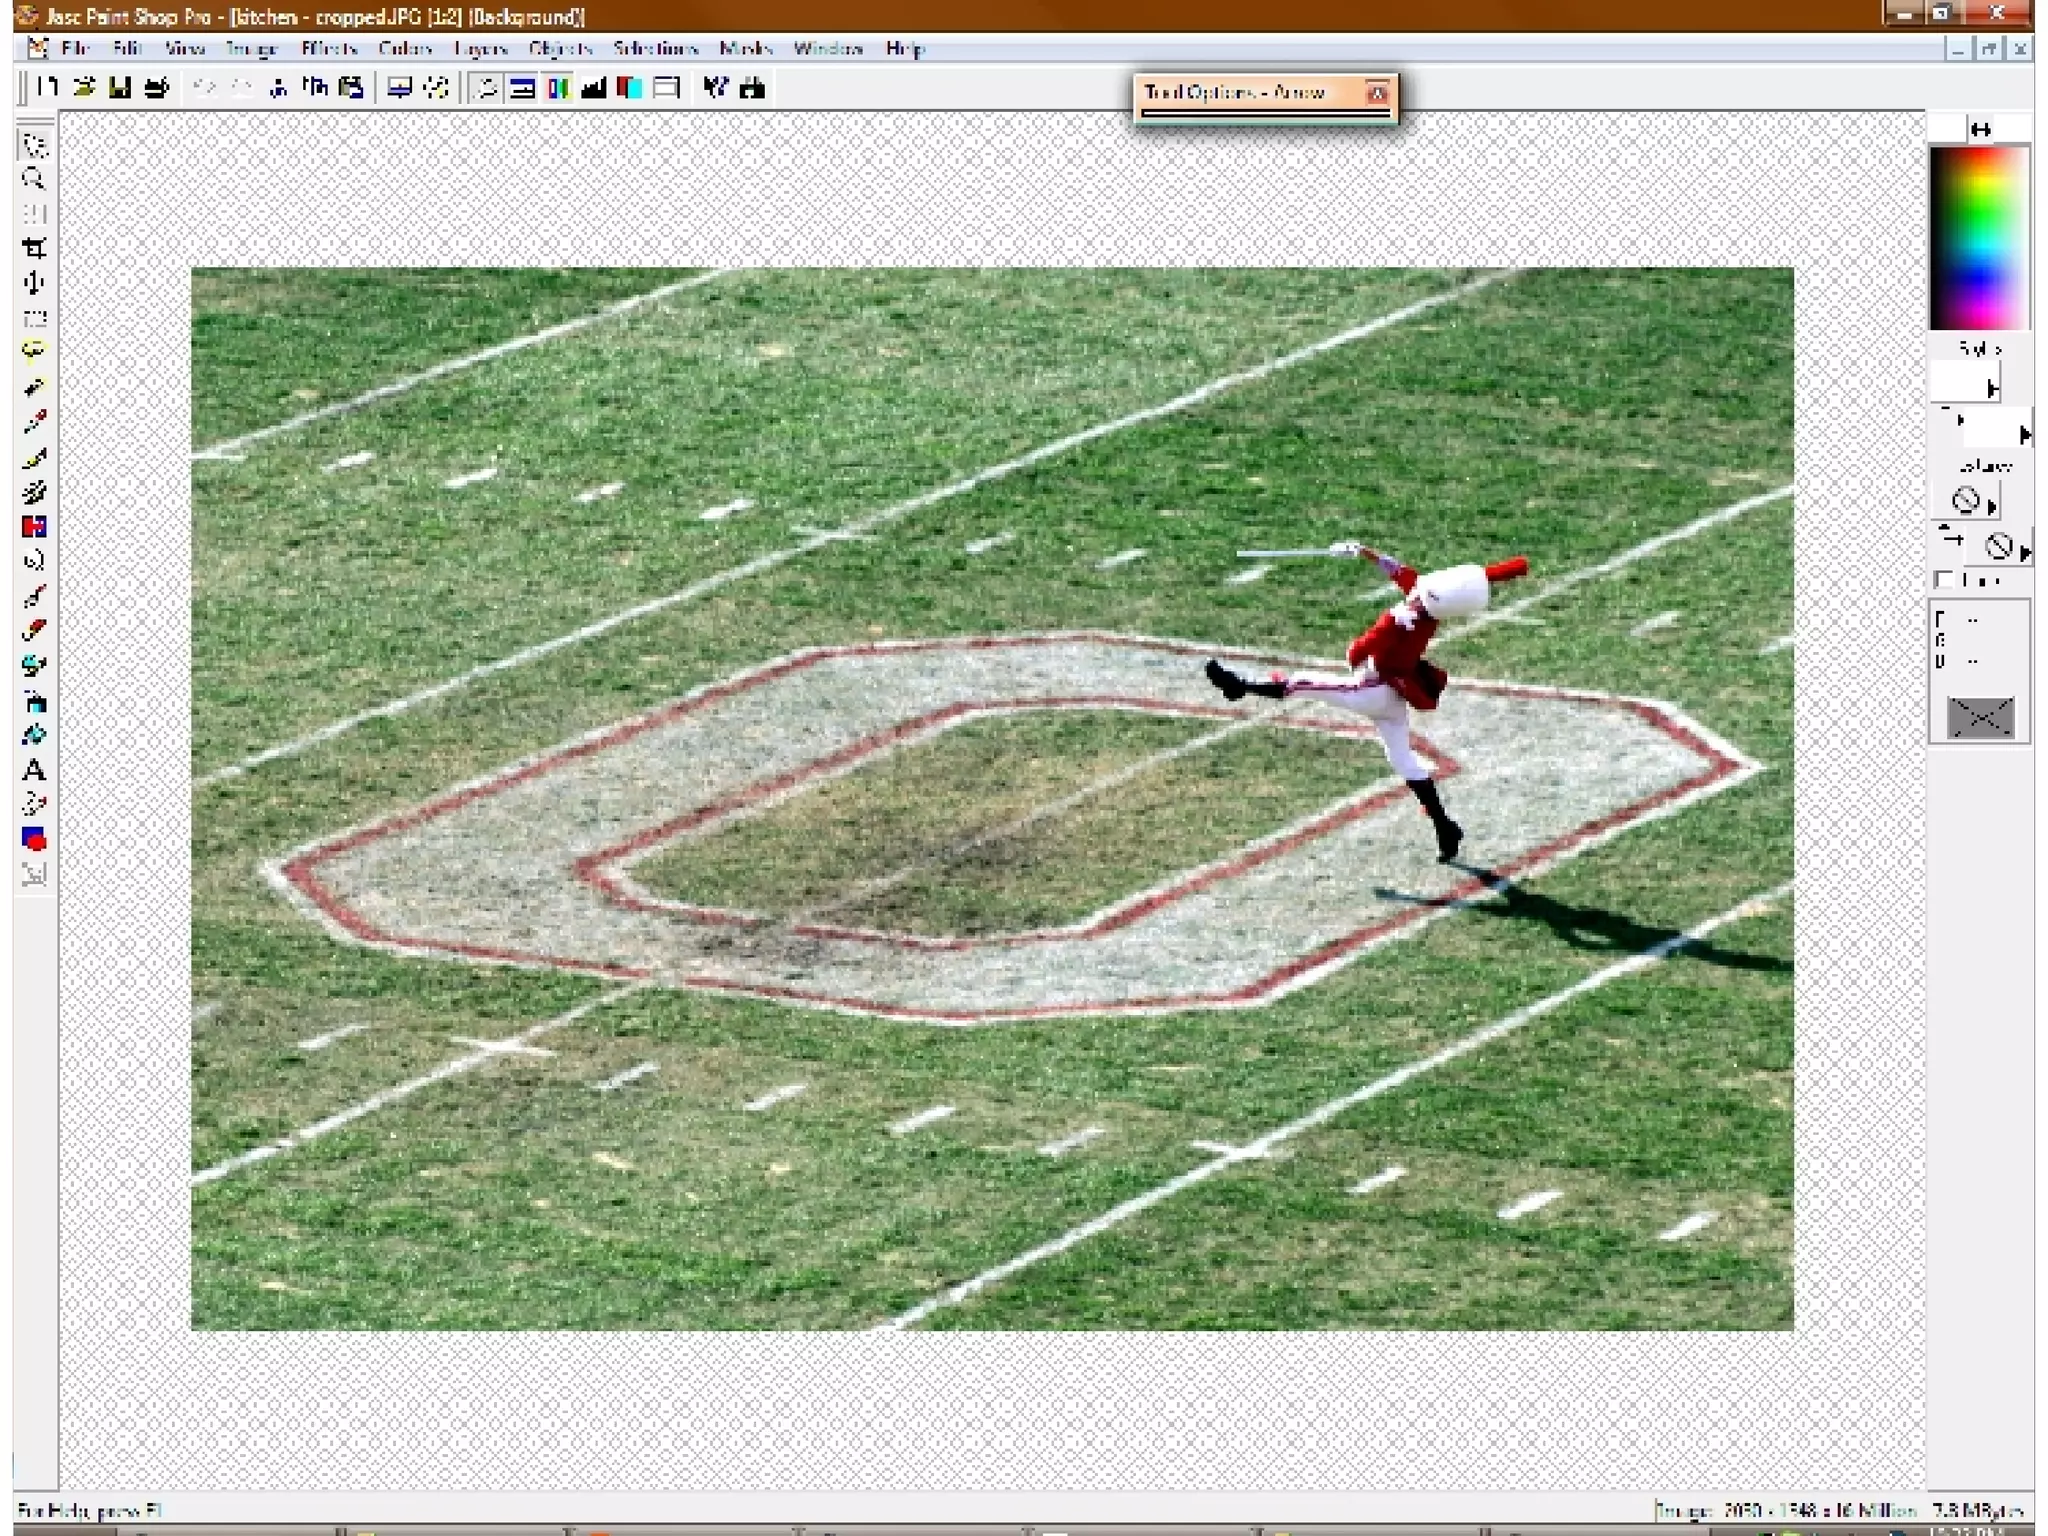Screen dimensions: 2048x1536
Task: Select the Crop tool
Action: [33, 248]
